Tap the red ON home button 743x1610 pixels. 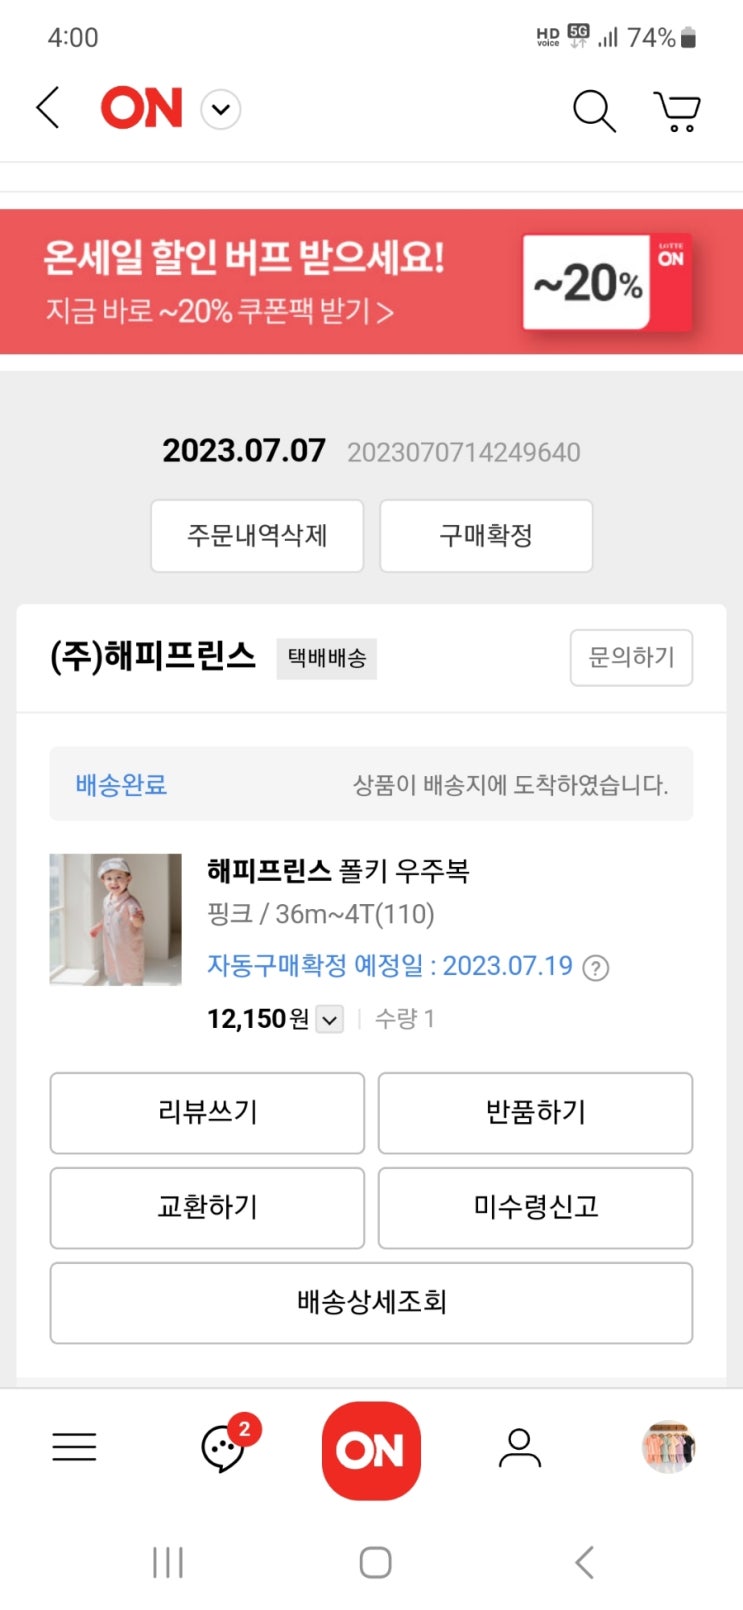tap(371, 1450)
